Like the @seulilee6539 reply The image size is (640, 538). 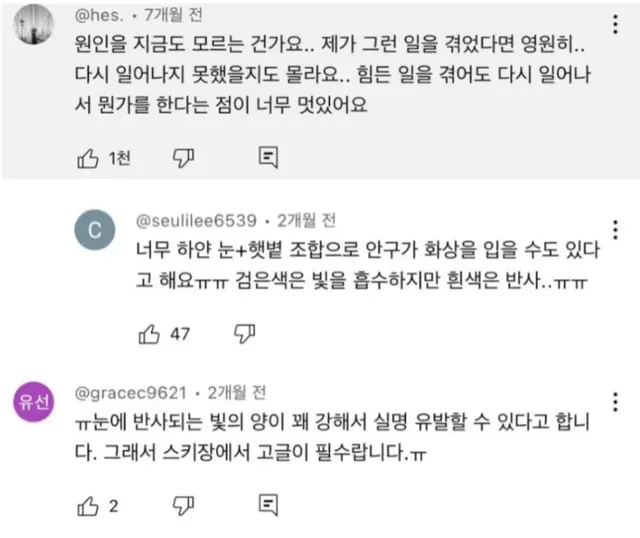tap(149, 334)
